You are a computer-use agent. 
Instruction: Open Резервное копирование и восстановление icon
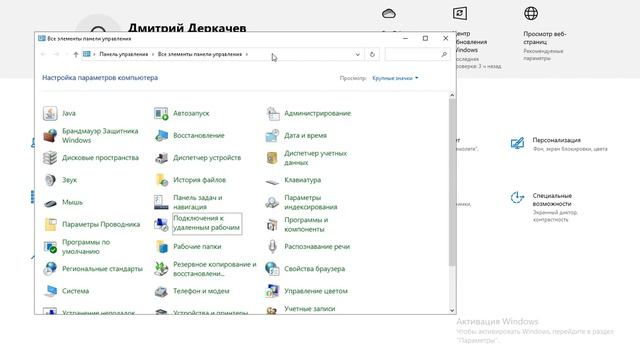[x=161, y=269]
